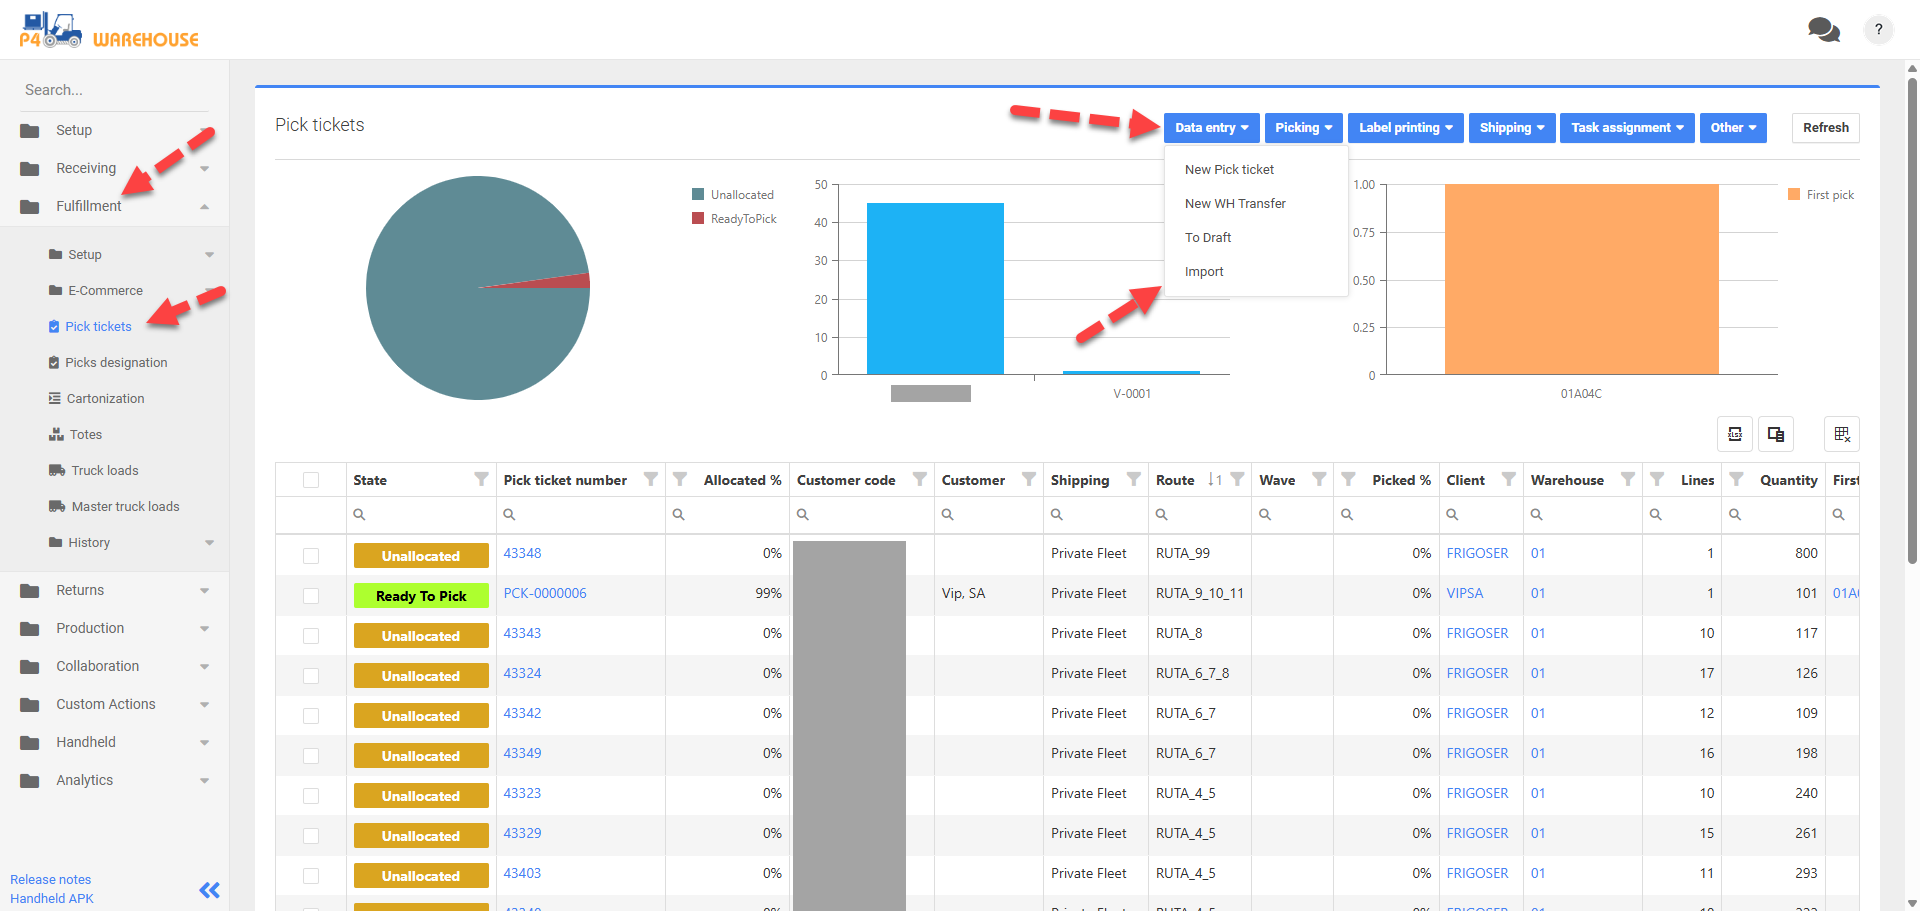Choose New Pick ticket from menu

(1229, 170)
